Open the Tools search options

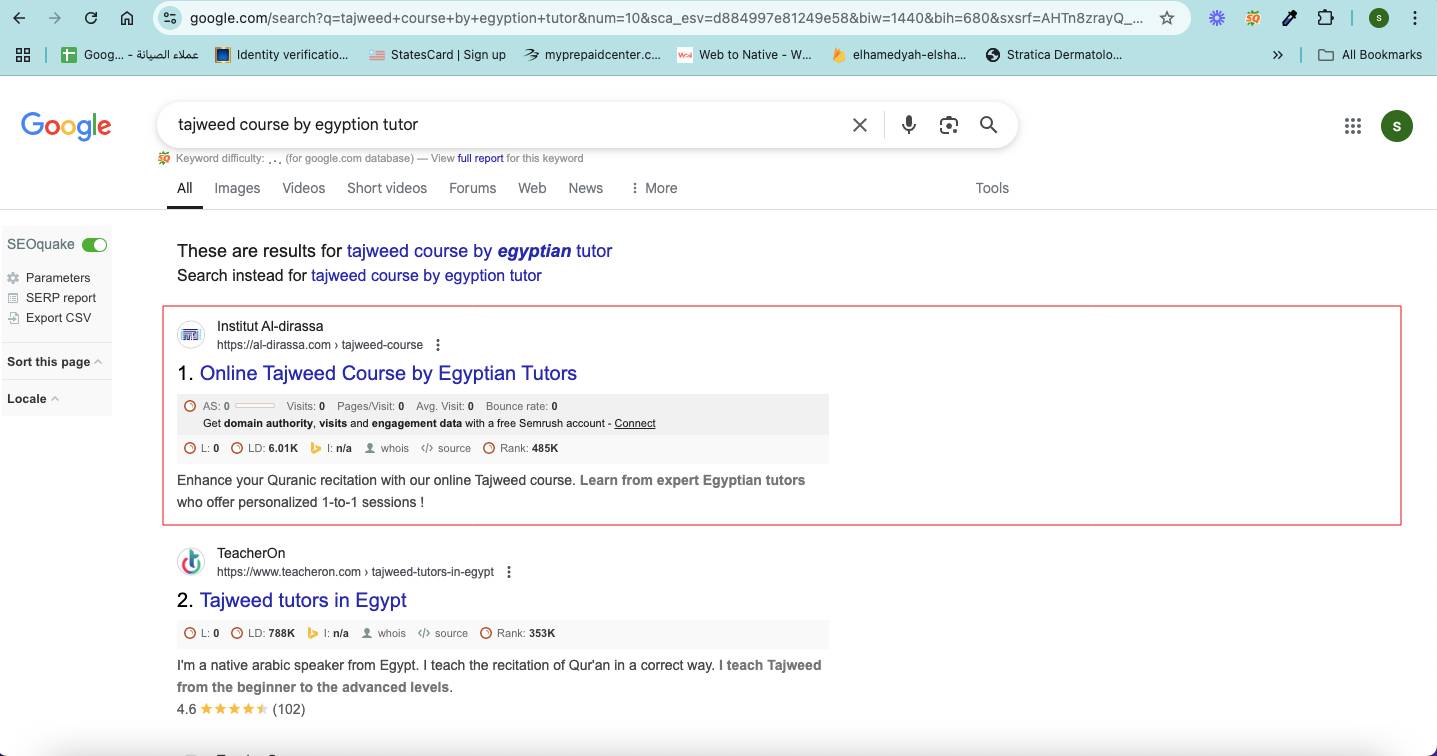tap(992, 188)
